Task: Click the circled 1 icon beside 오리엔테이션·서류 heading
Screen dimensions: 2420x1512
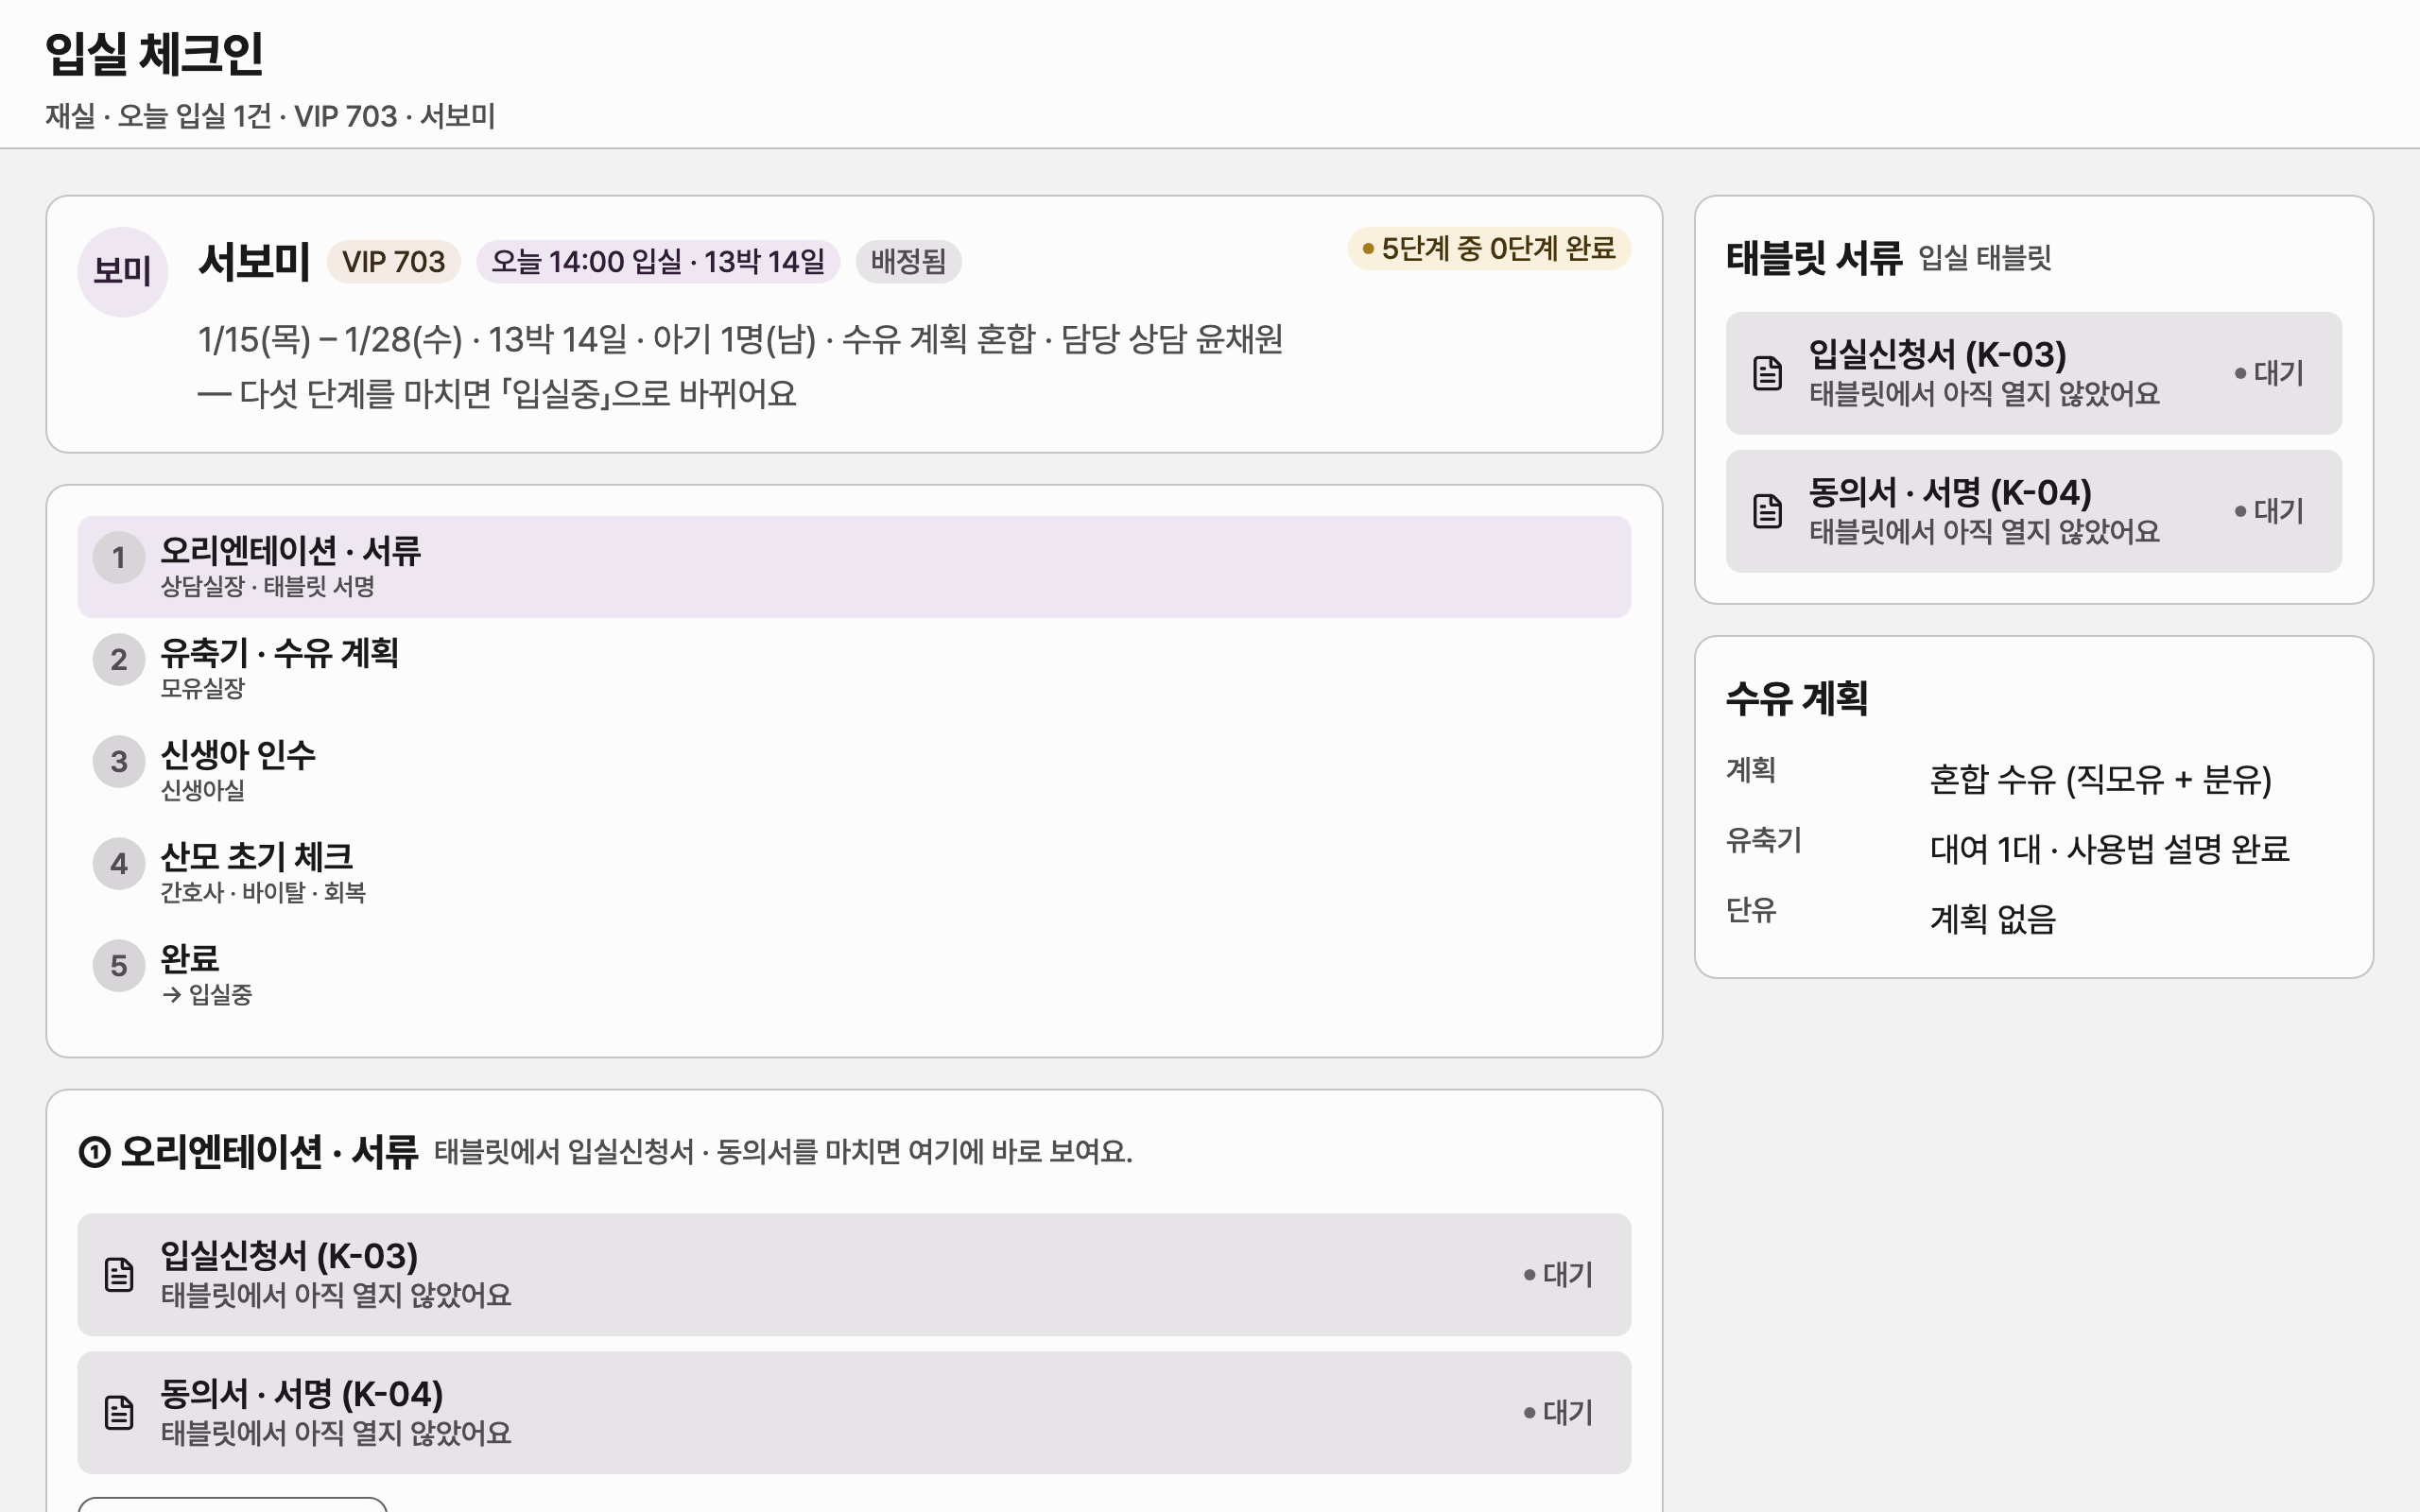Action: 94,1152
